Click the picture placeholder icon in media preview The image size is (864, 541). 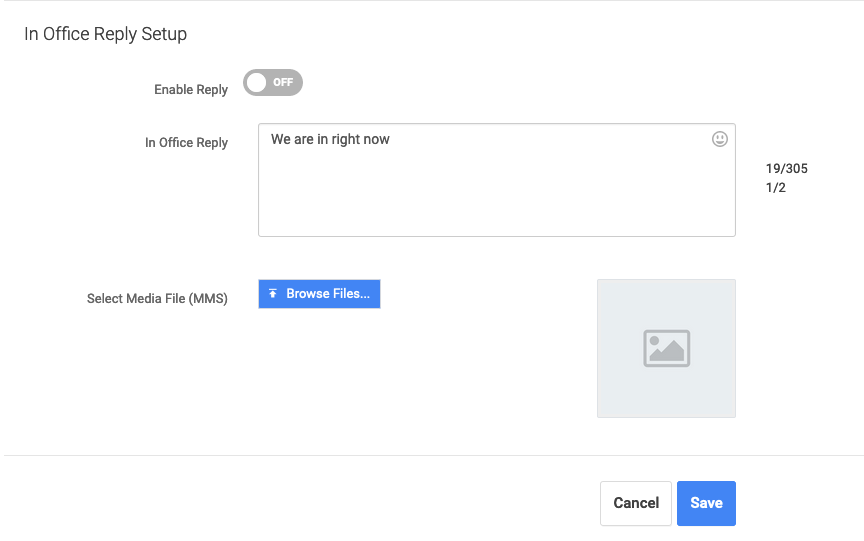click(x=666, y=348)
